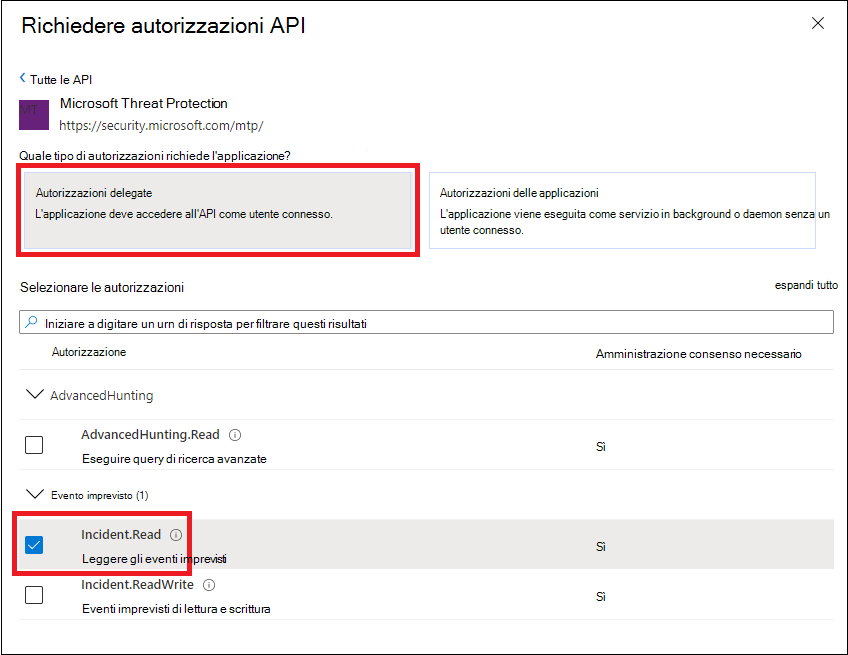848x655 pixels.
Task: Click the Autorizzazione column header
Action: pyautogui.click(x=89, y=352)
